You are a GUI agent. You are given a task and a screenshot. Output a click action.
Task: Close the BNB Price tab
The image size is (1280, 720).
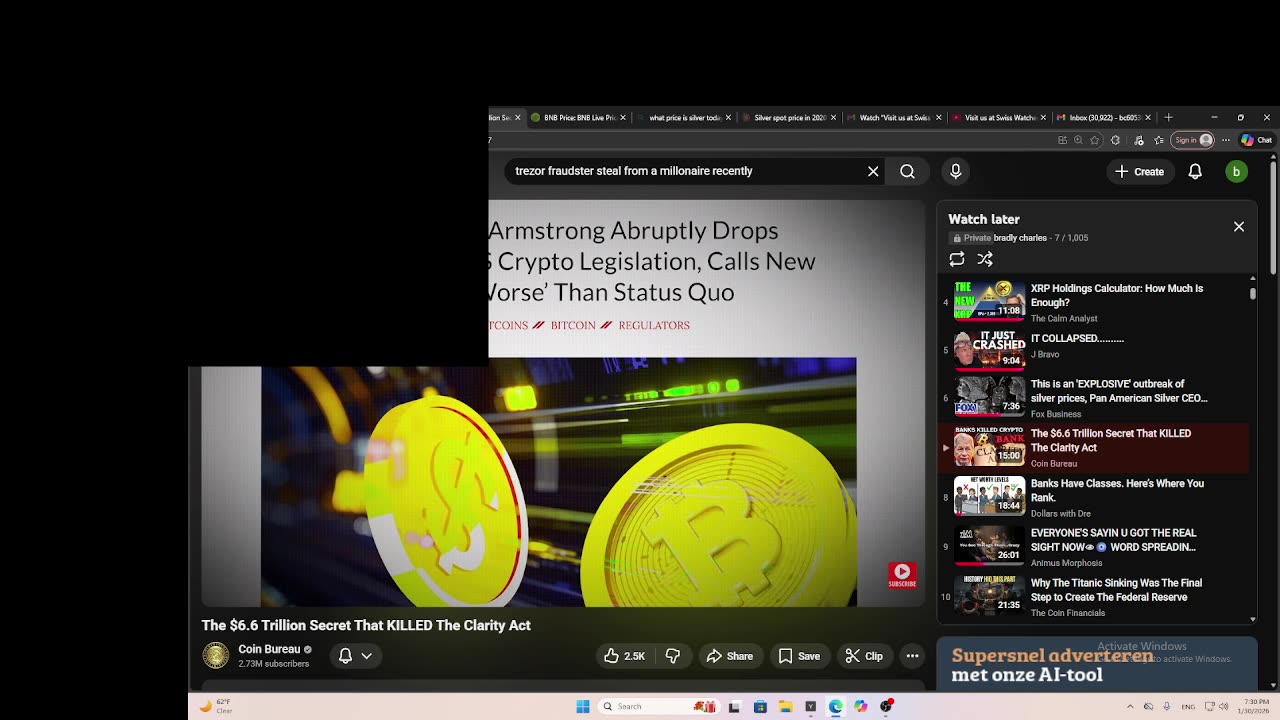(623, 117)
